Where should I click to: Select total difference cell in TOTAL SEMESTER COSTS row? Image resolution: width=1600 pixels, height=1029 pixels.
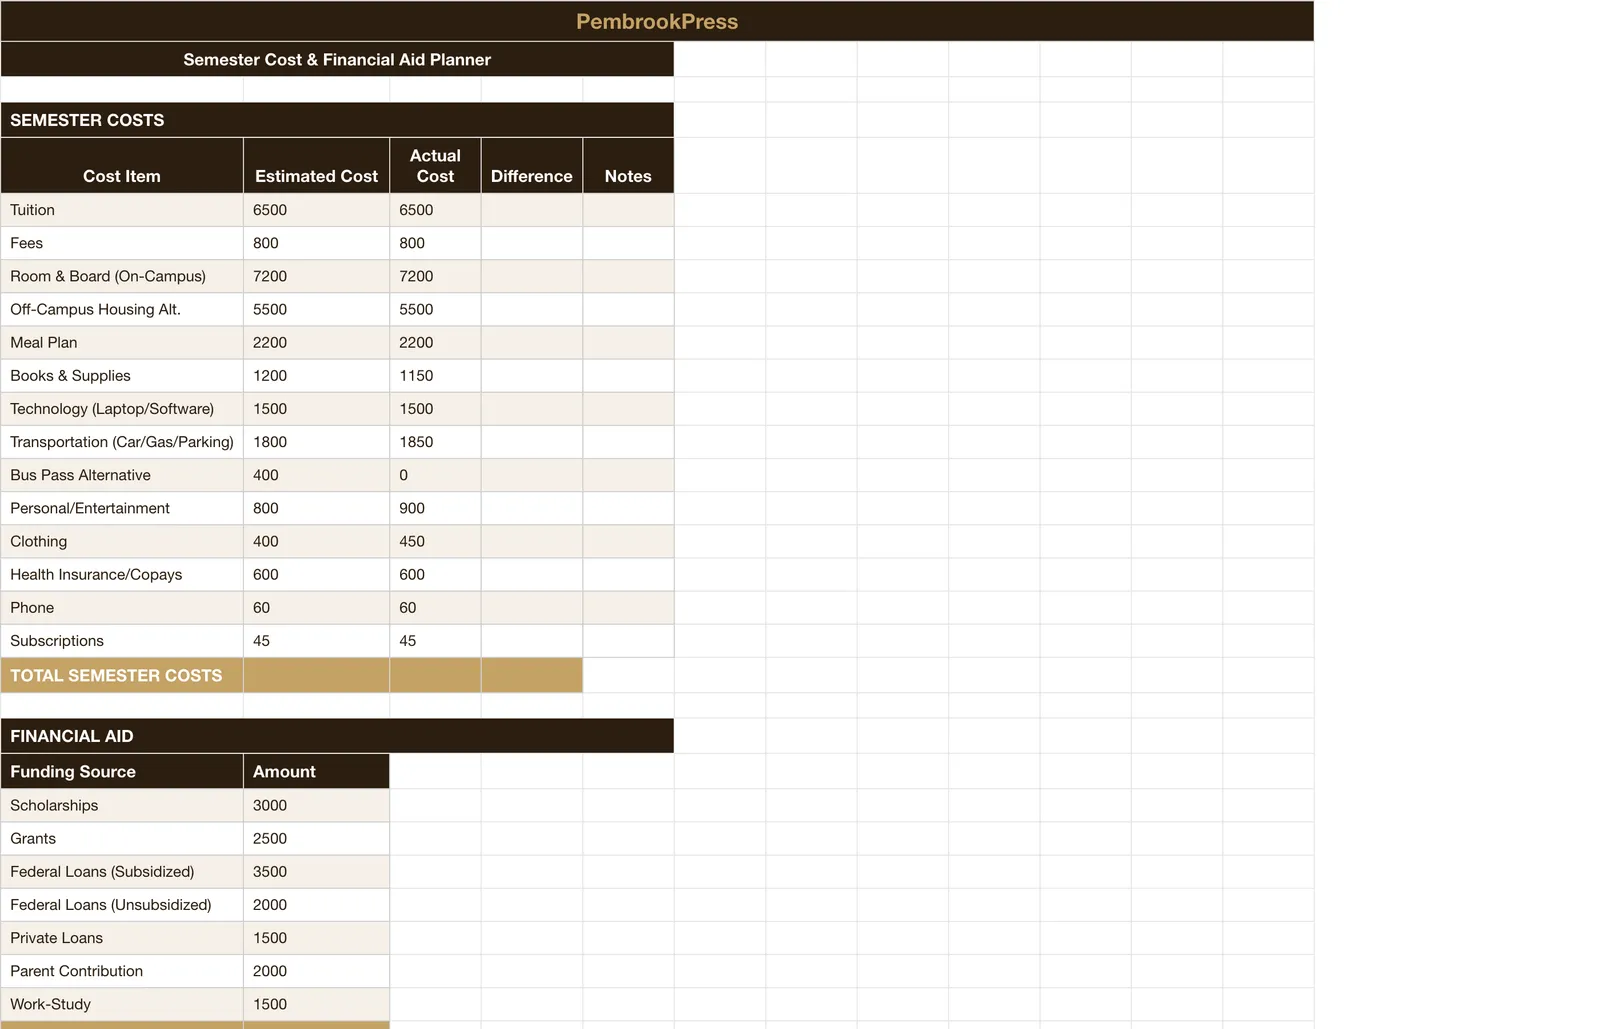coord(532,675)
